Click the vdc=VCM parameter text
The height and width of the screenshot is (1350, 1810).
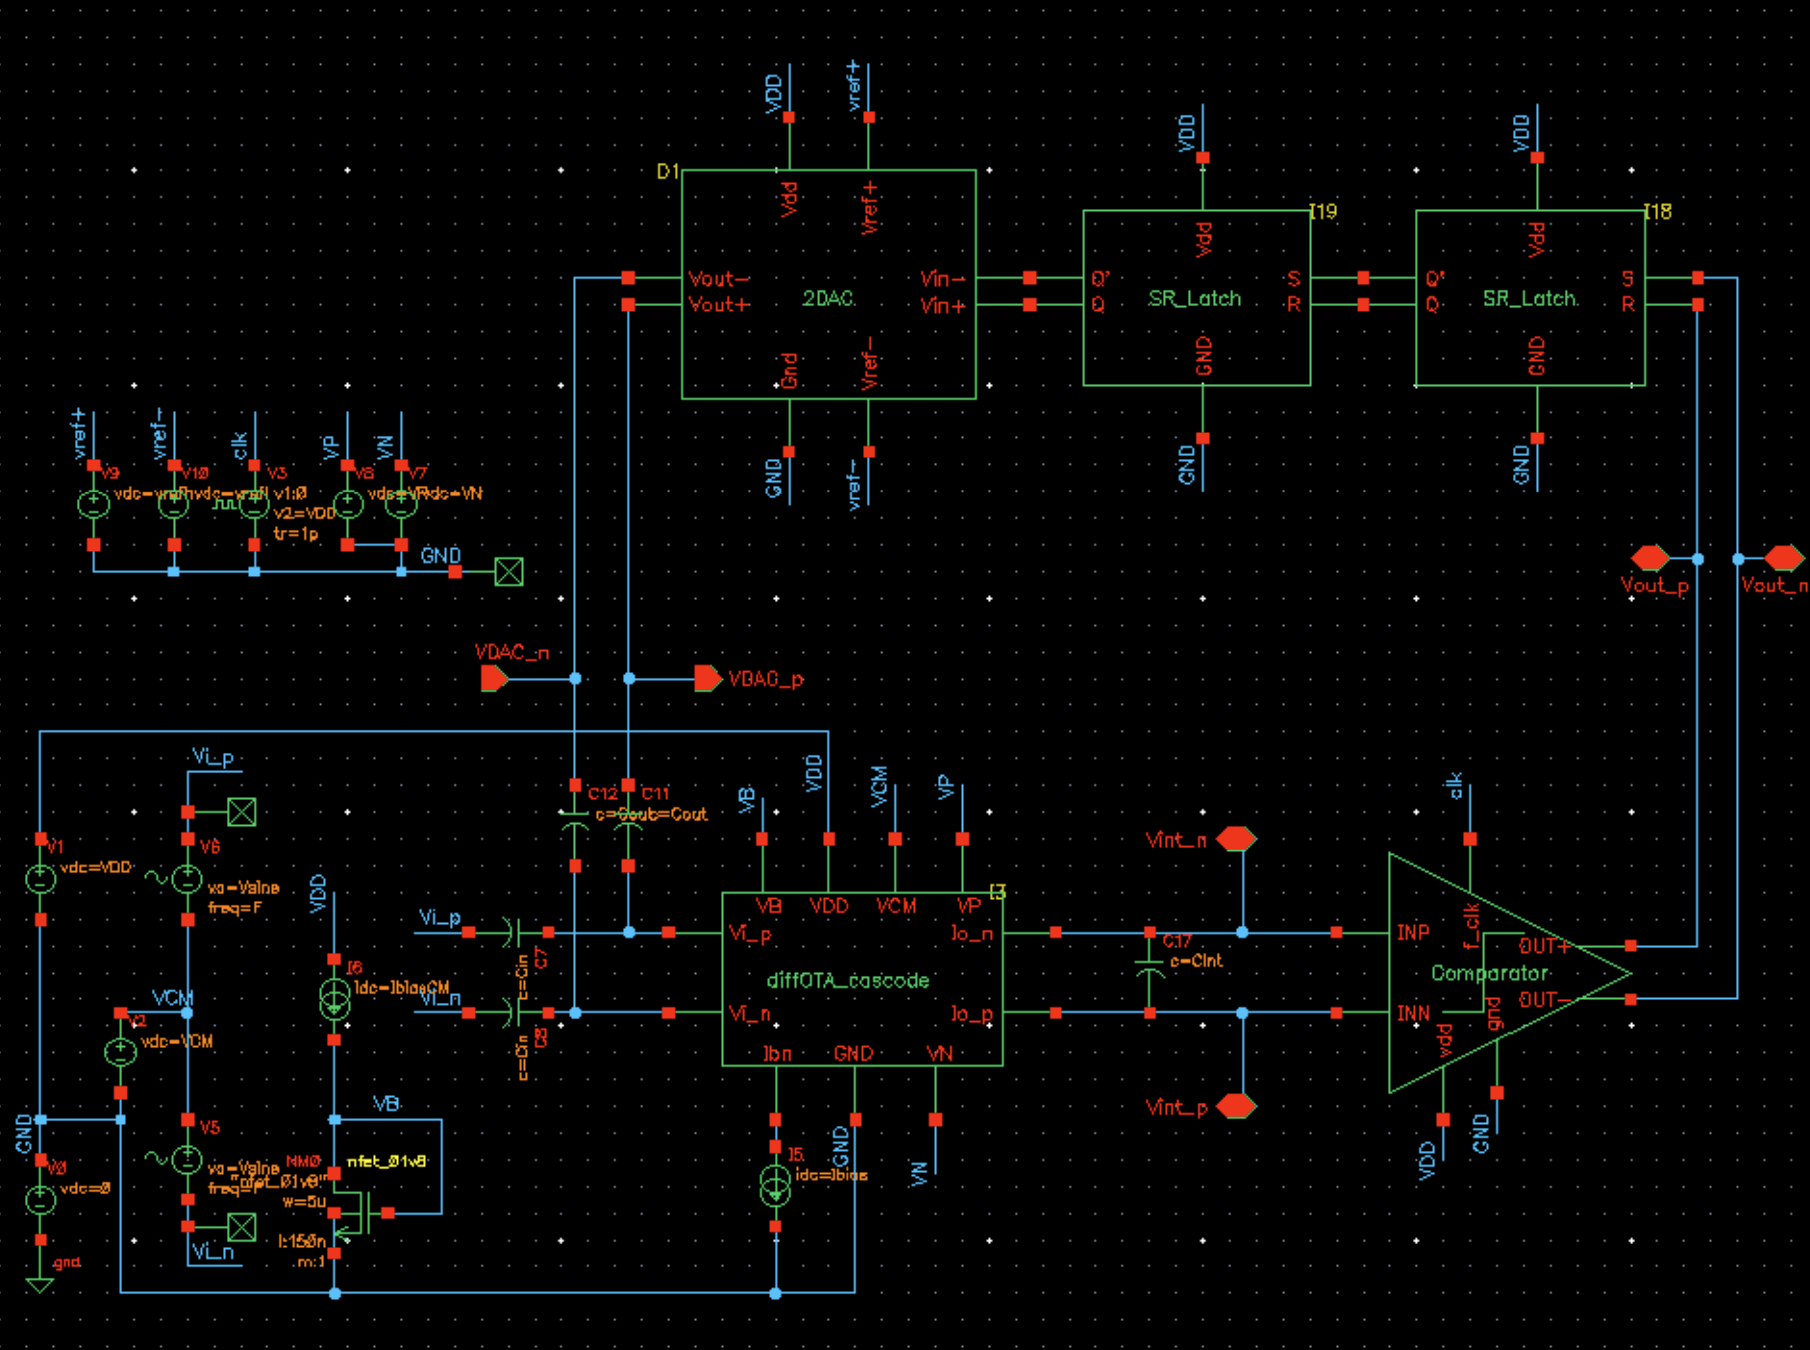point(176,1041)
